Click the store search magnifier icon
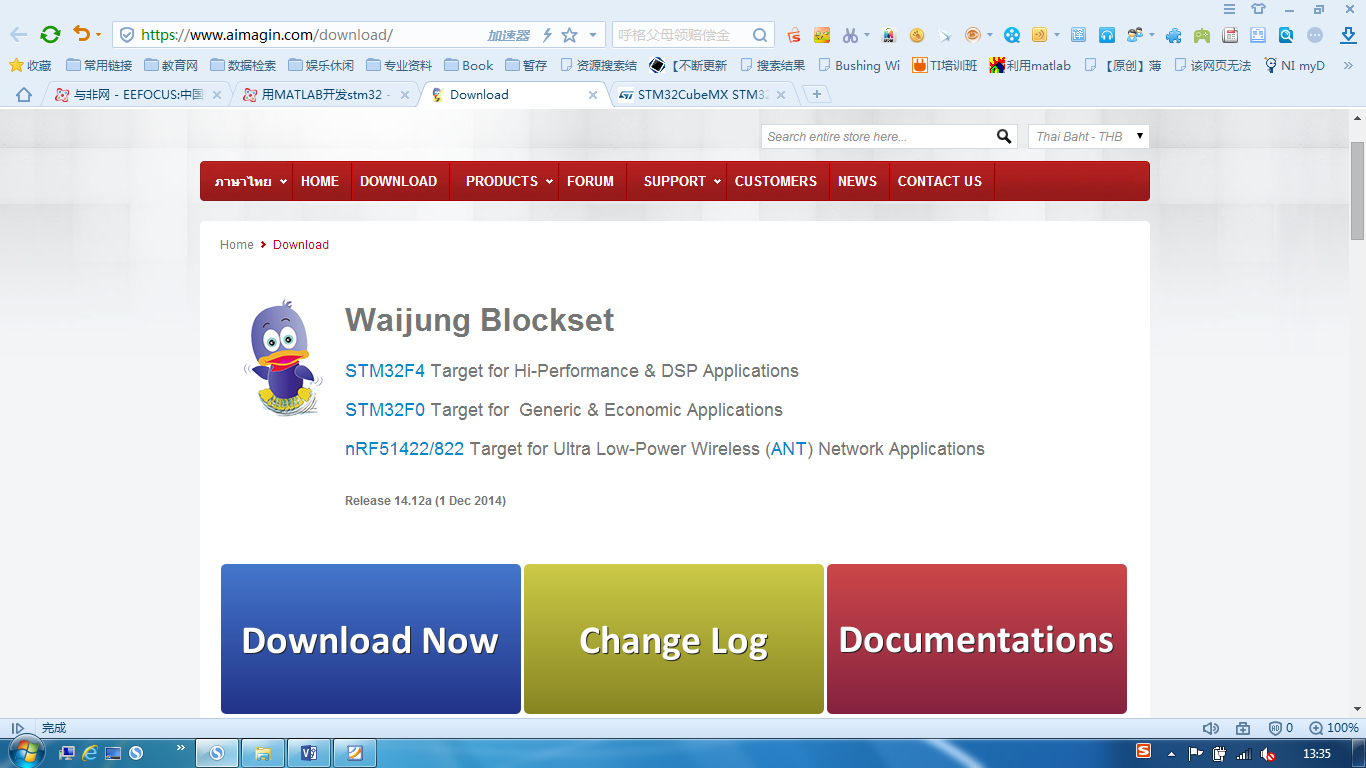 click(1004, 137)
